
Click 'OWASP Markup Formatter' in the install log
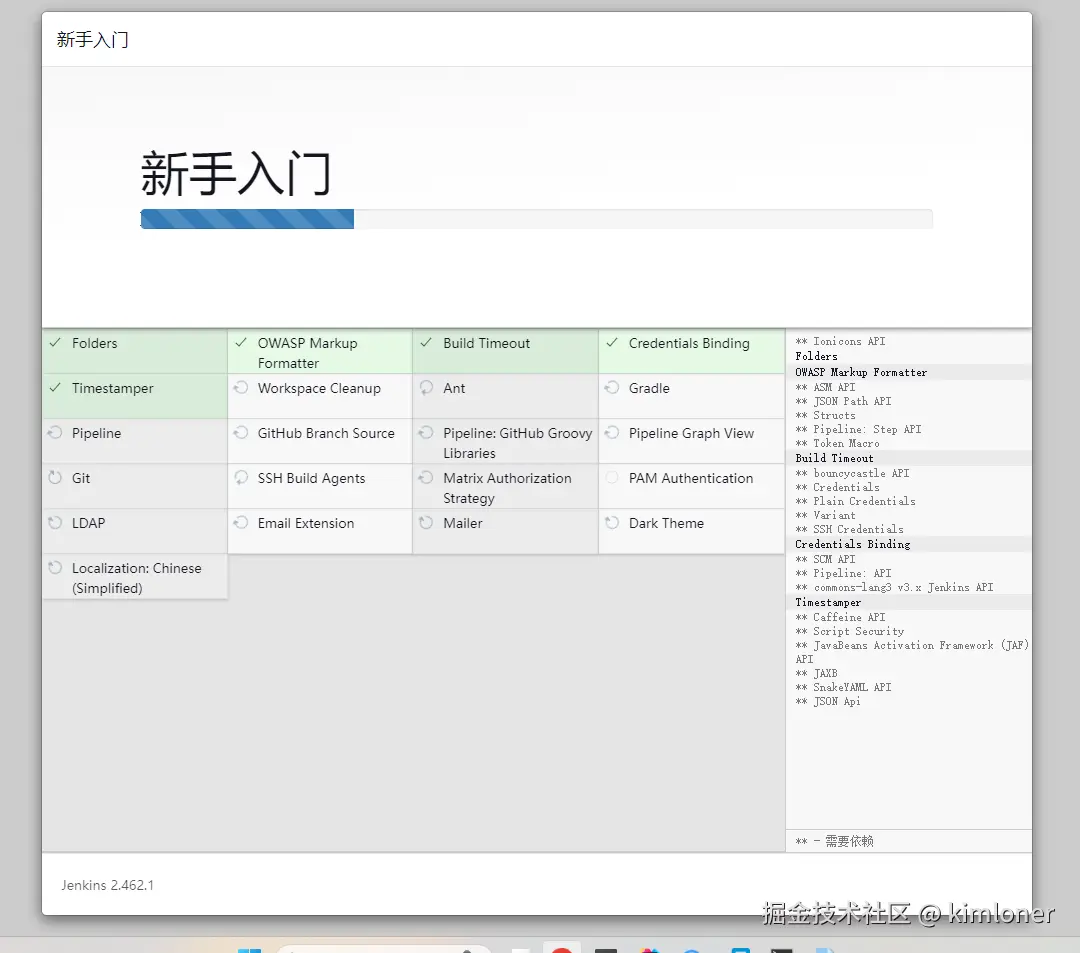click(861, 373)
